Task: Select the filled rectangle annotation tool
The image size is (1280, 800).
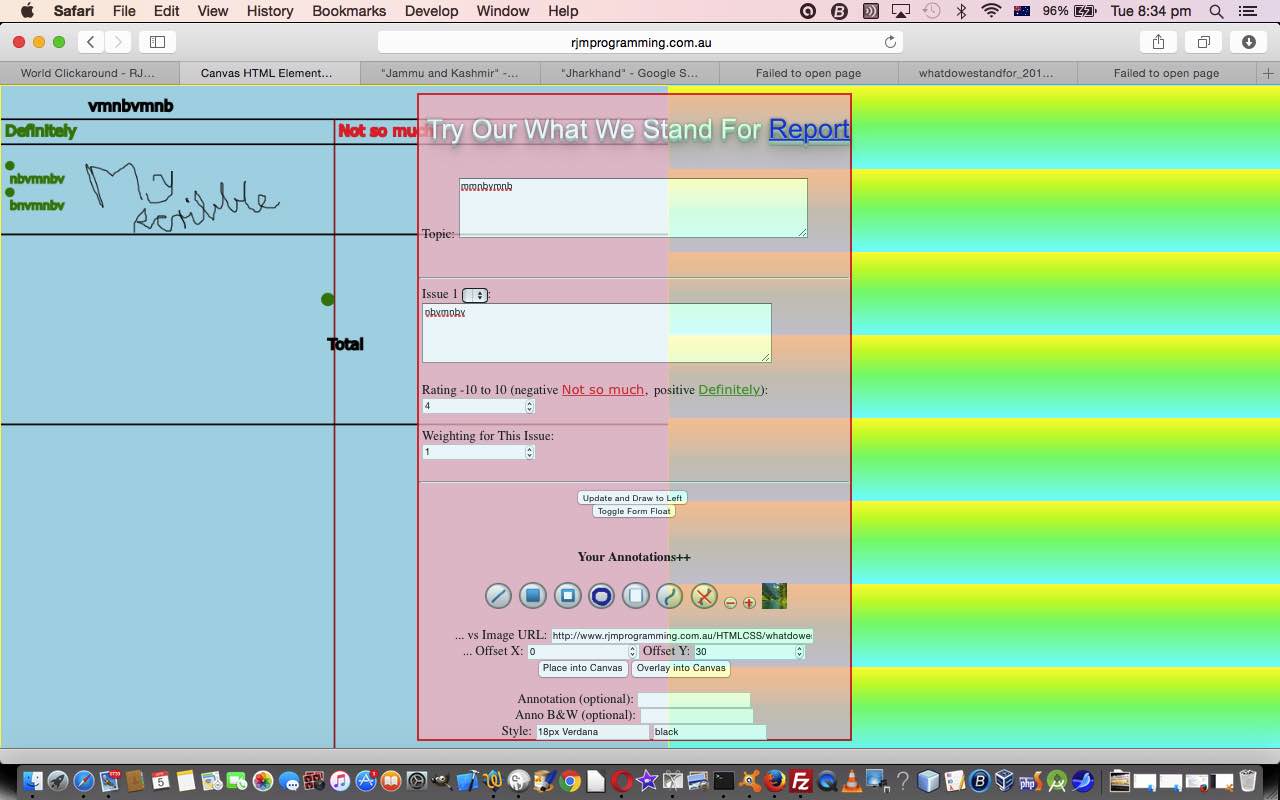Action: pyautogui.click(x=533, y=596)
